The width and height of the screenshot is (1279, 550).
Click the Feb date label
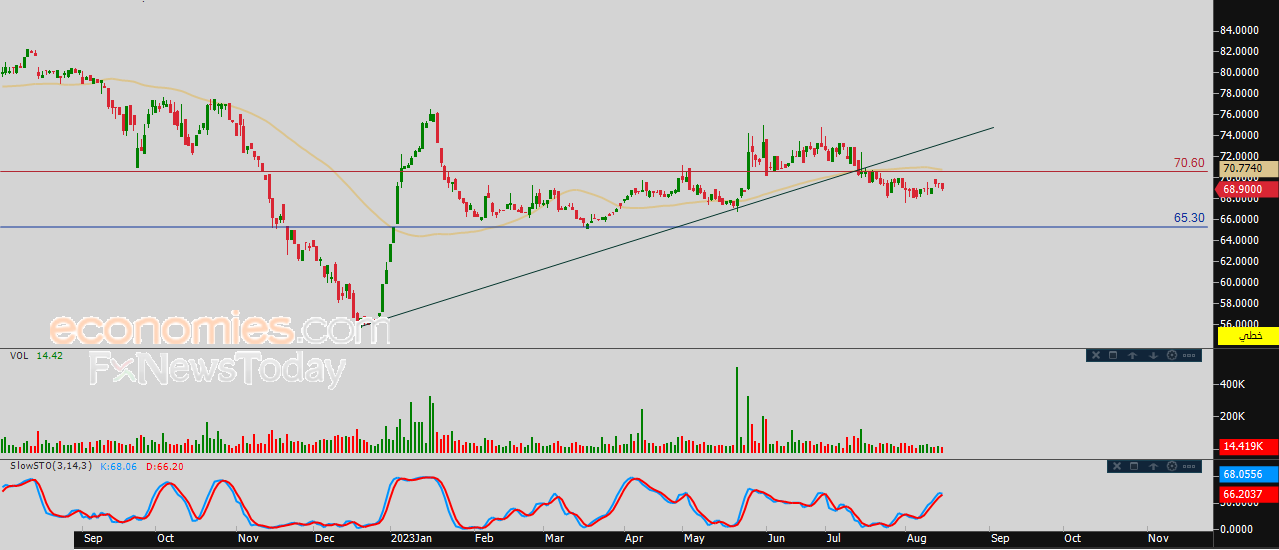pos(484,538)
